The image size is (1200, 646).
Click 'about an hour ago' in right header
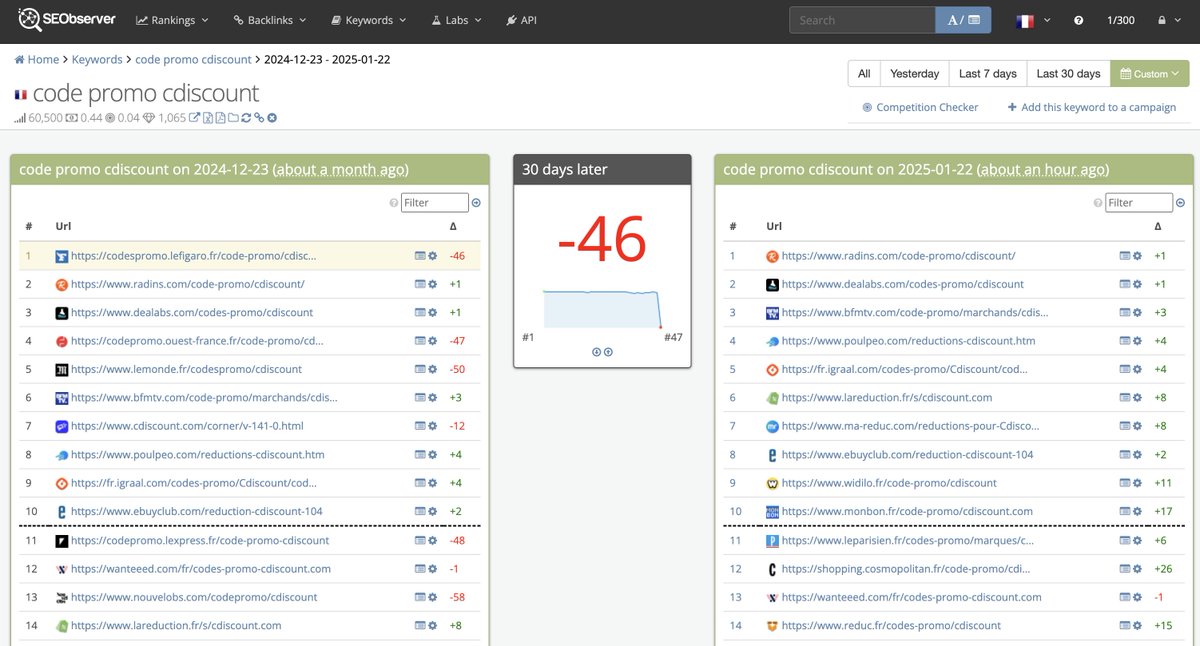pyautogui.click(x=1044, y=170)
